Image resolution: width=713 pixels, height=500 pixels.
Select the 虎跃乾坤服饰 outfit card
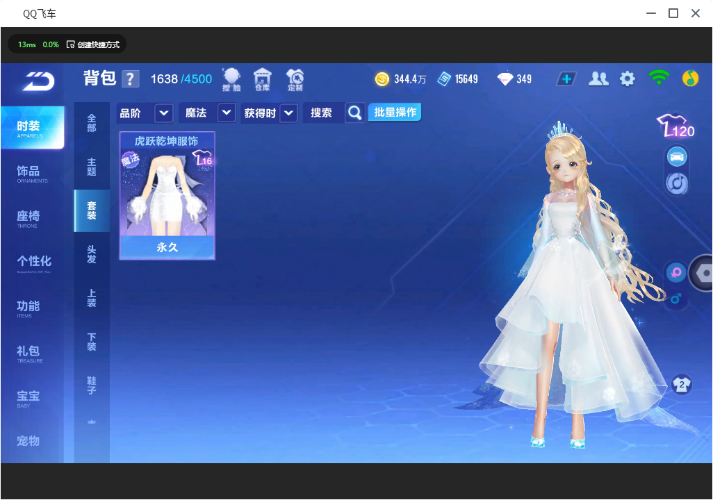pos(167,195)
